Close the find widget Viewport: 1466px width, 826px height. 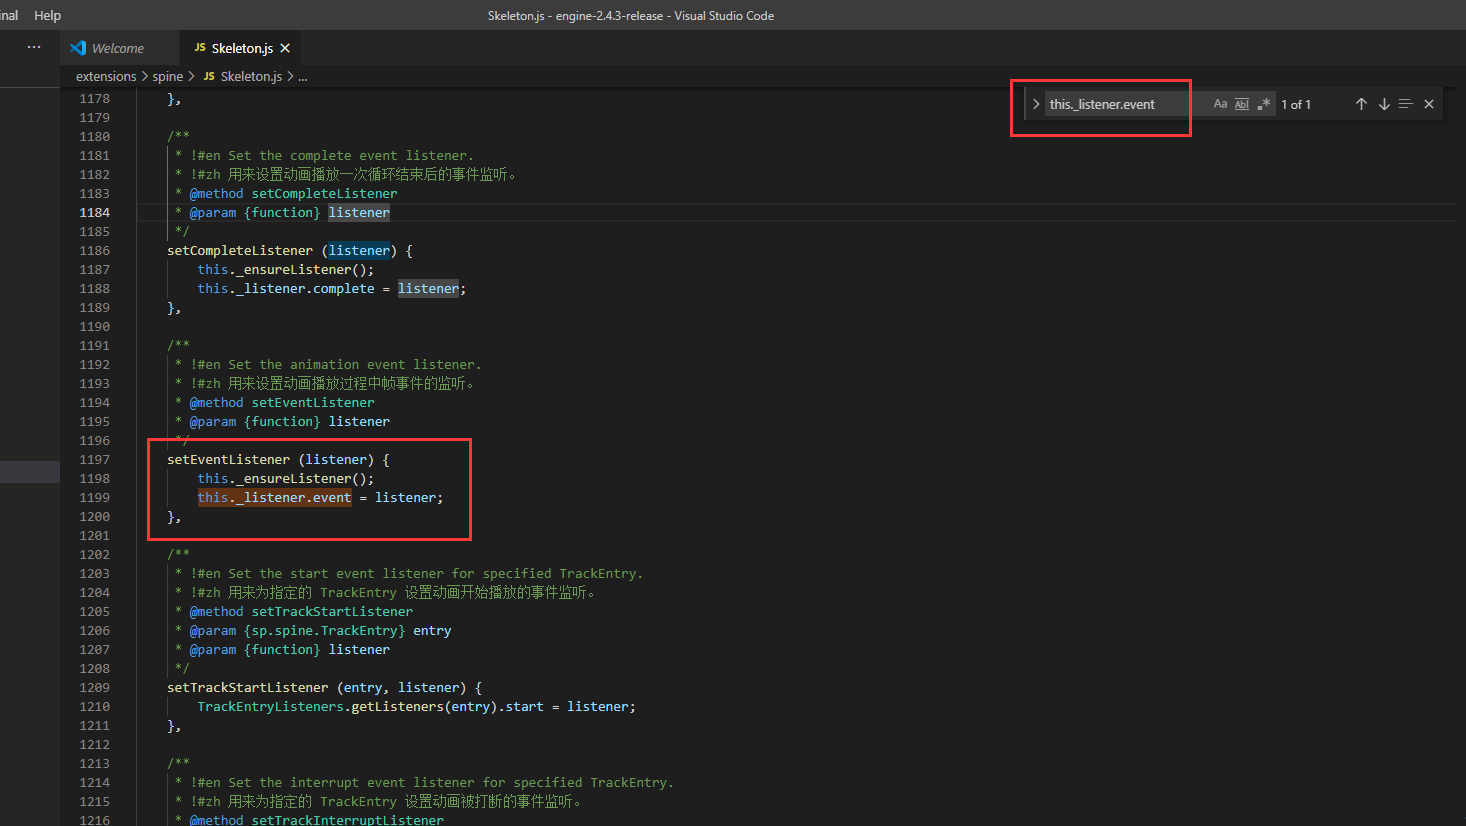tap(1429, 104)
